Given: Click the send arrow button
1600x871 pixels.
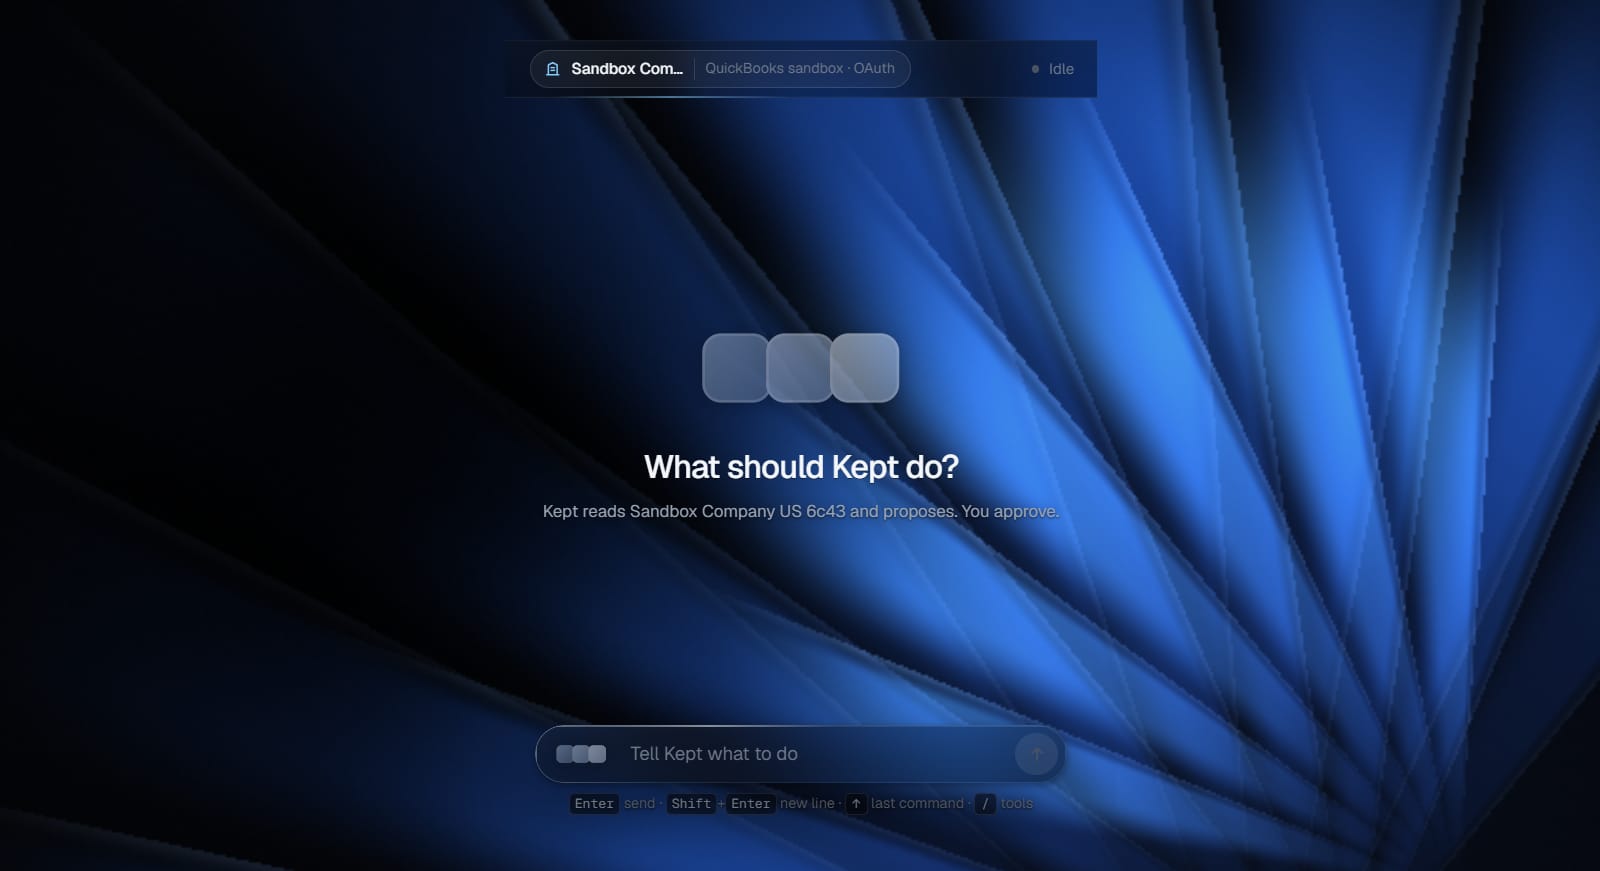Looking at the screenshot, I should tap(1036, 754).
